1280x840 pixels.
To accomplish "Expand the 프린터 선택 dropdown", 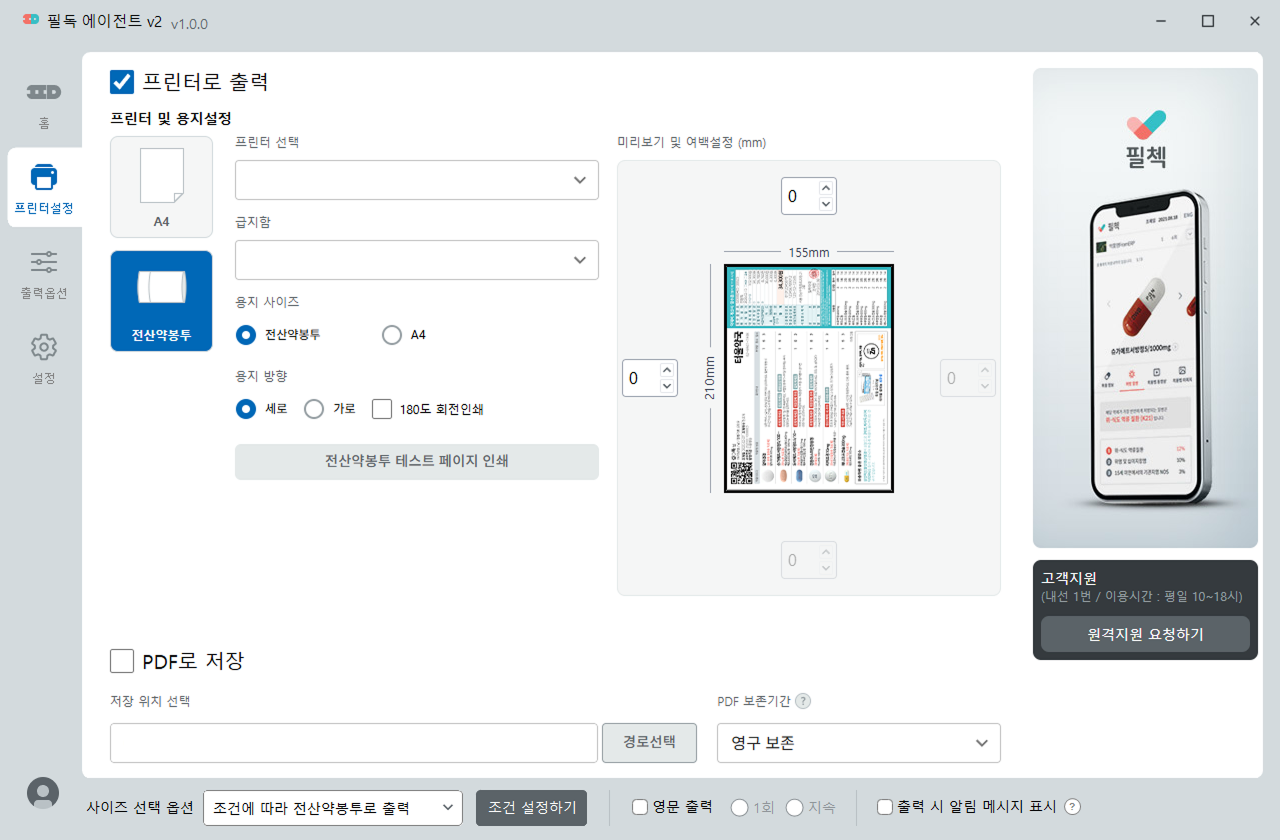I will pyautogui.click(x=417, y=180).
